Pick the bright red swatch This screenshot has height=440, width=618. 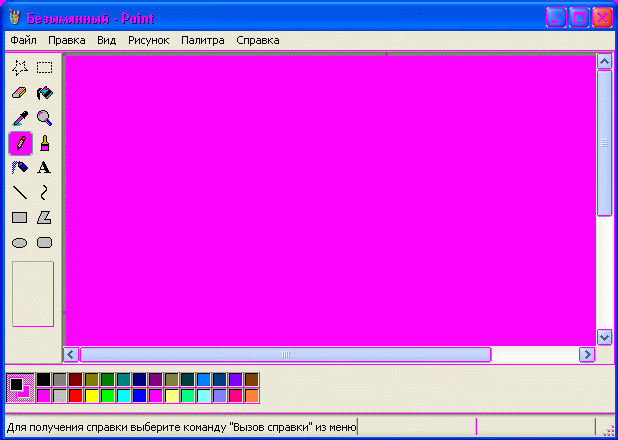pyautogui.click(x=76, y=395)
